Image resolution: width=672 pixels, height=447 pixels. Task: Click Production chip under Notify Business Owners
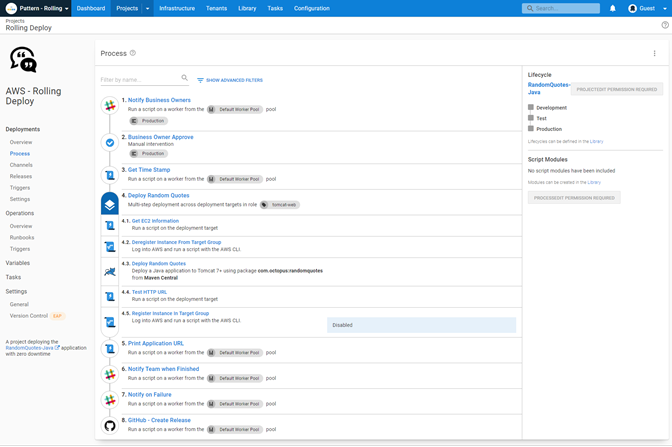pyautogui.click(x=148, y=121)
